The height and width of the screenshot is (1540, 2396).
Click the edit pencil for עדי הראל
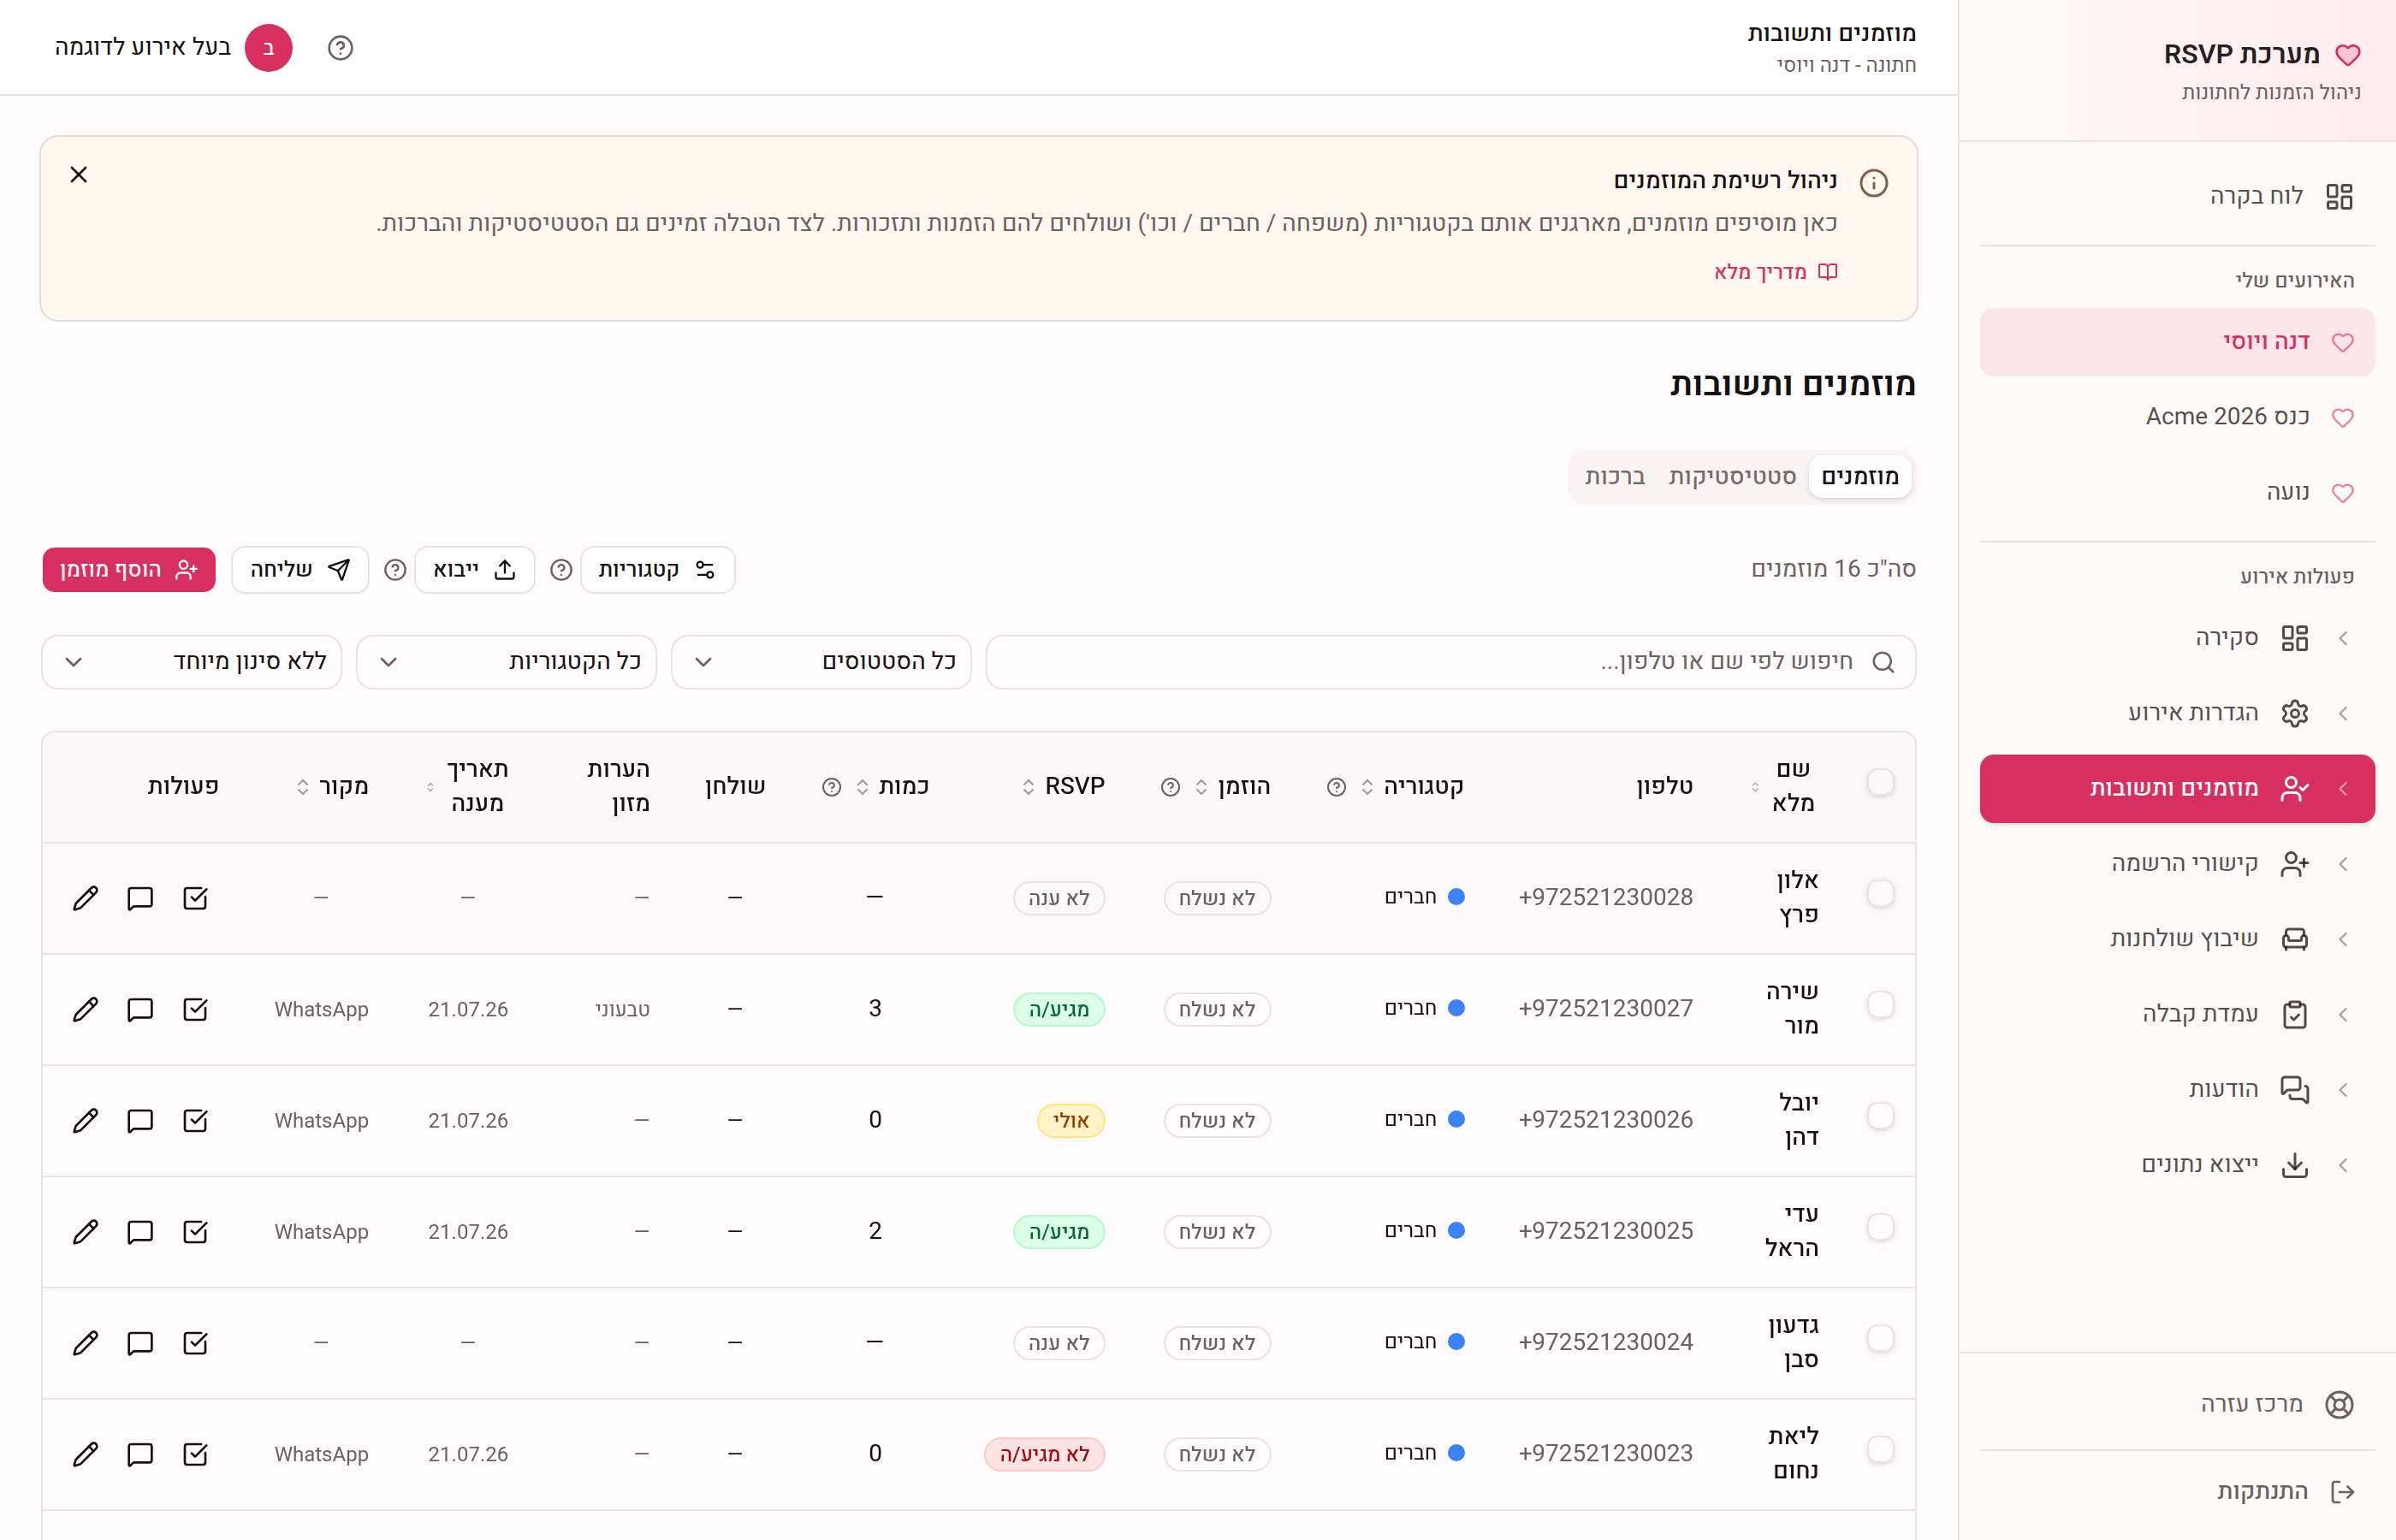pyautogui.click(x=86, y=1231)
